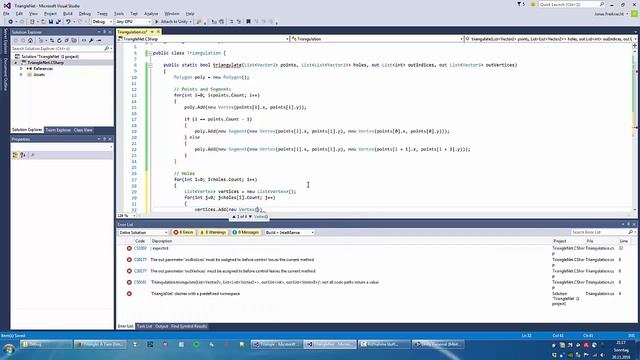Expand the References node
The height and width of the screenshot is (360, 640).
pyautogui.click(x=21, y=69)
